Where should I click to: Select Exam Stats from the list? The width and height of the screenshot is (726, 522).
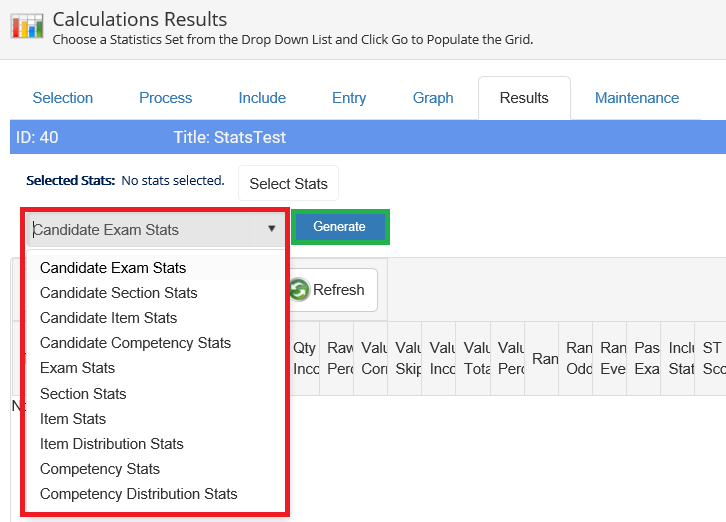pyautogui.click(x=77, y=368)
